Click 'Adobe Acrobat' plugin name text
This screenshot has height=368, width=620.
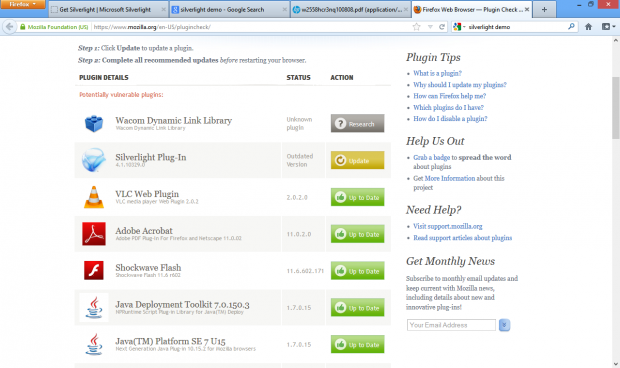click(x=144, y=231)
